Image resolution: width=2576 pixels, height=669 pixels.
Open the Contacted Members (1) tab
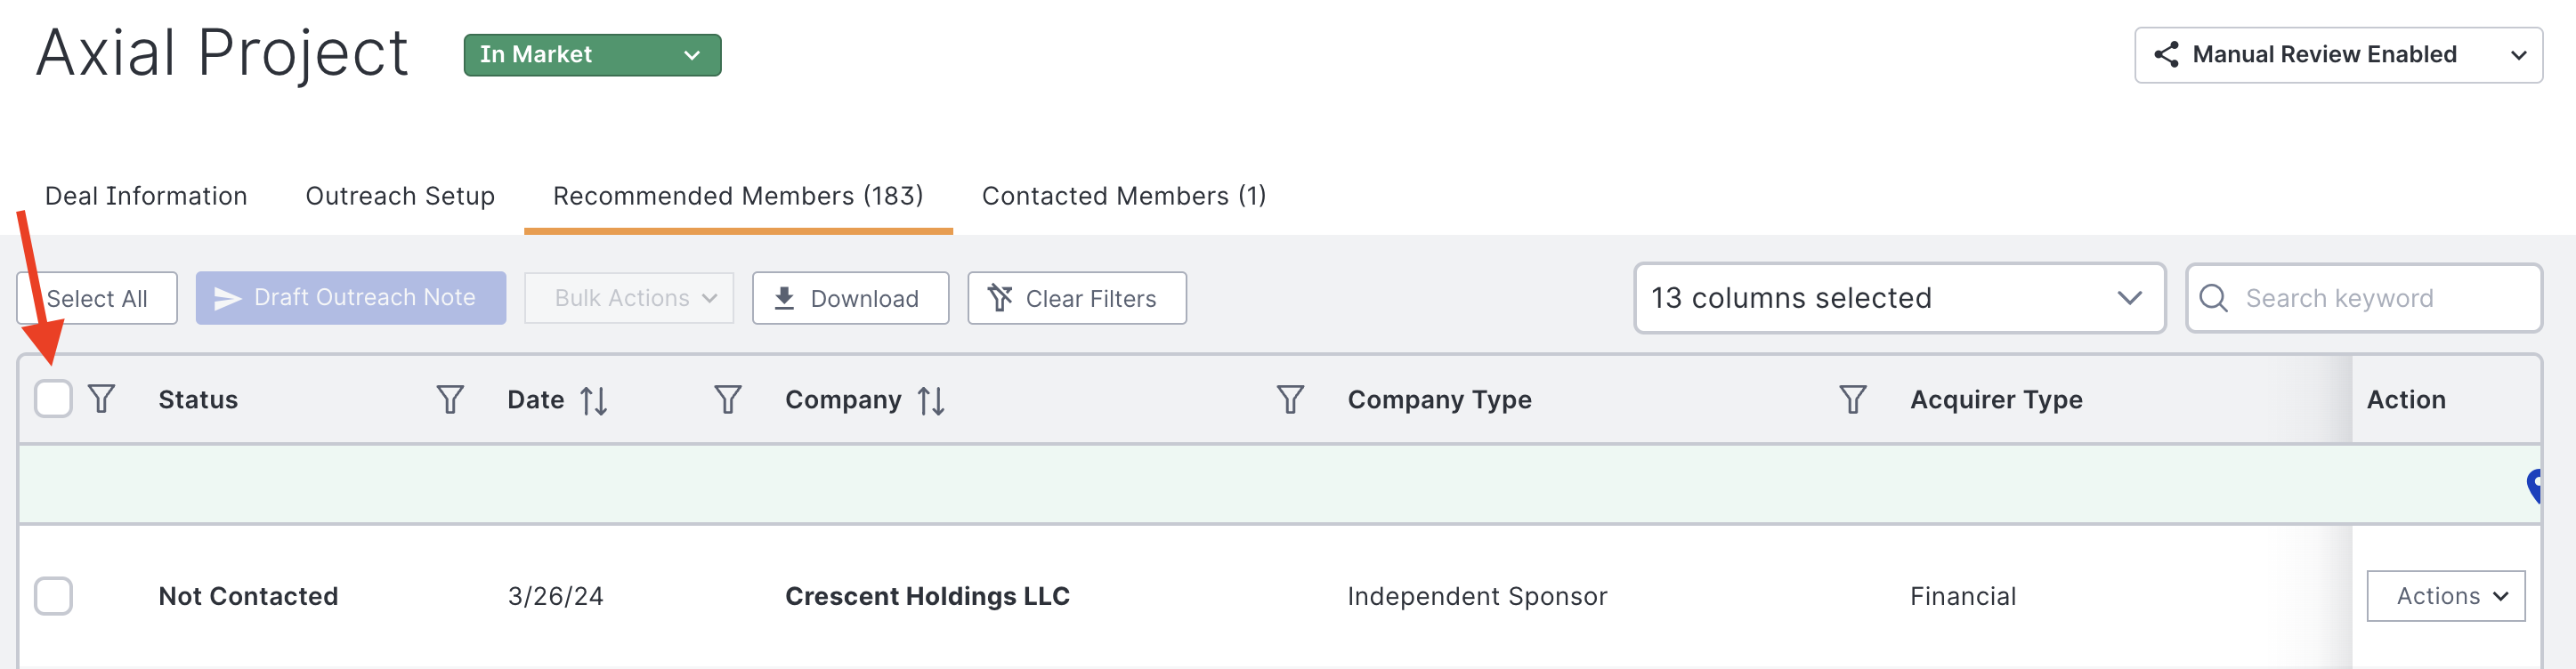(1124, 196)
